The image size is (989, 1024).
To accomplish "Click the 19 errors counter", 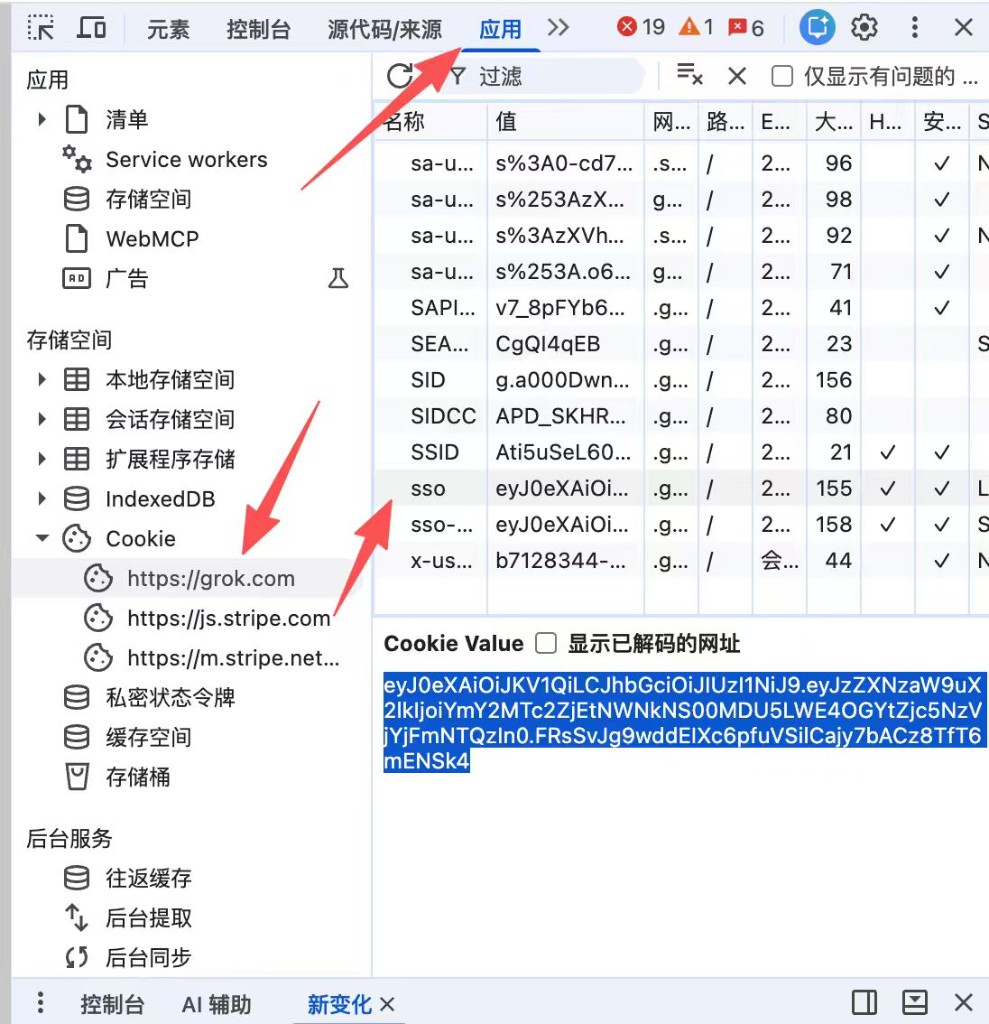I will pyautogui.click(x=641, y=27).
